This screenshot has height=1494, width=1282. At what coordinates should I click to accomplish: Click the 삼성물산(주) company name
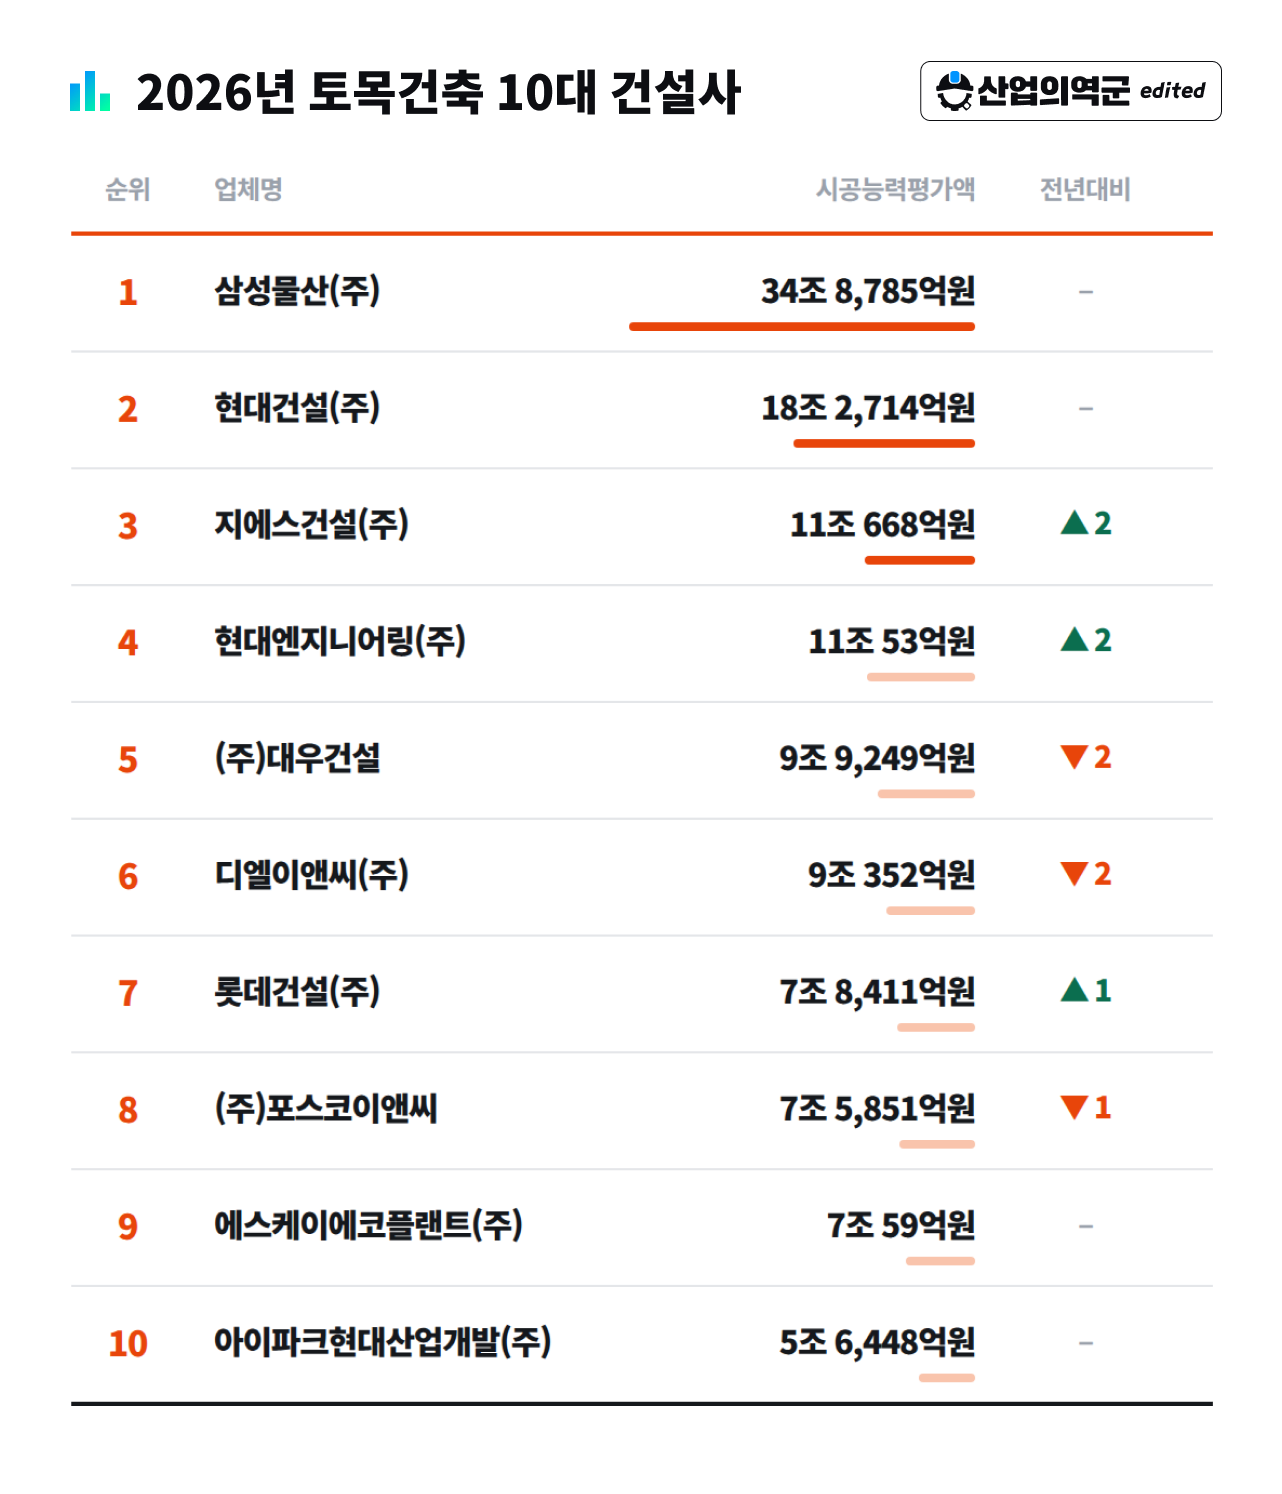297,291
